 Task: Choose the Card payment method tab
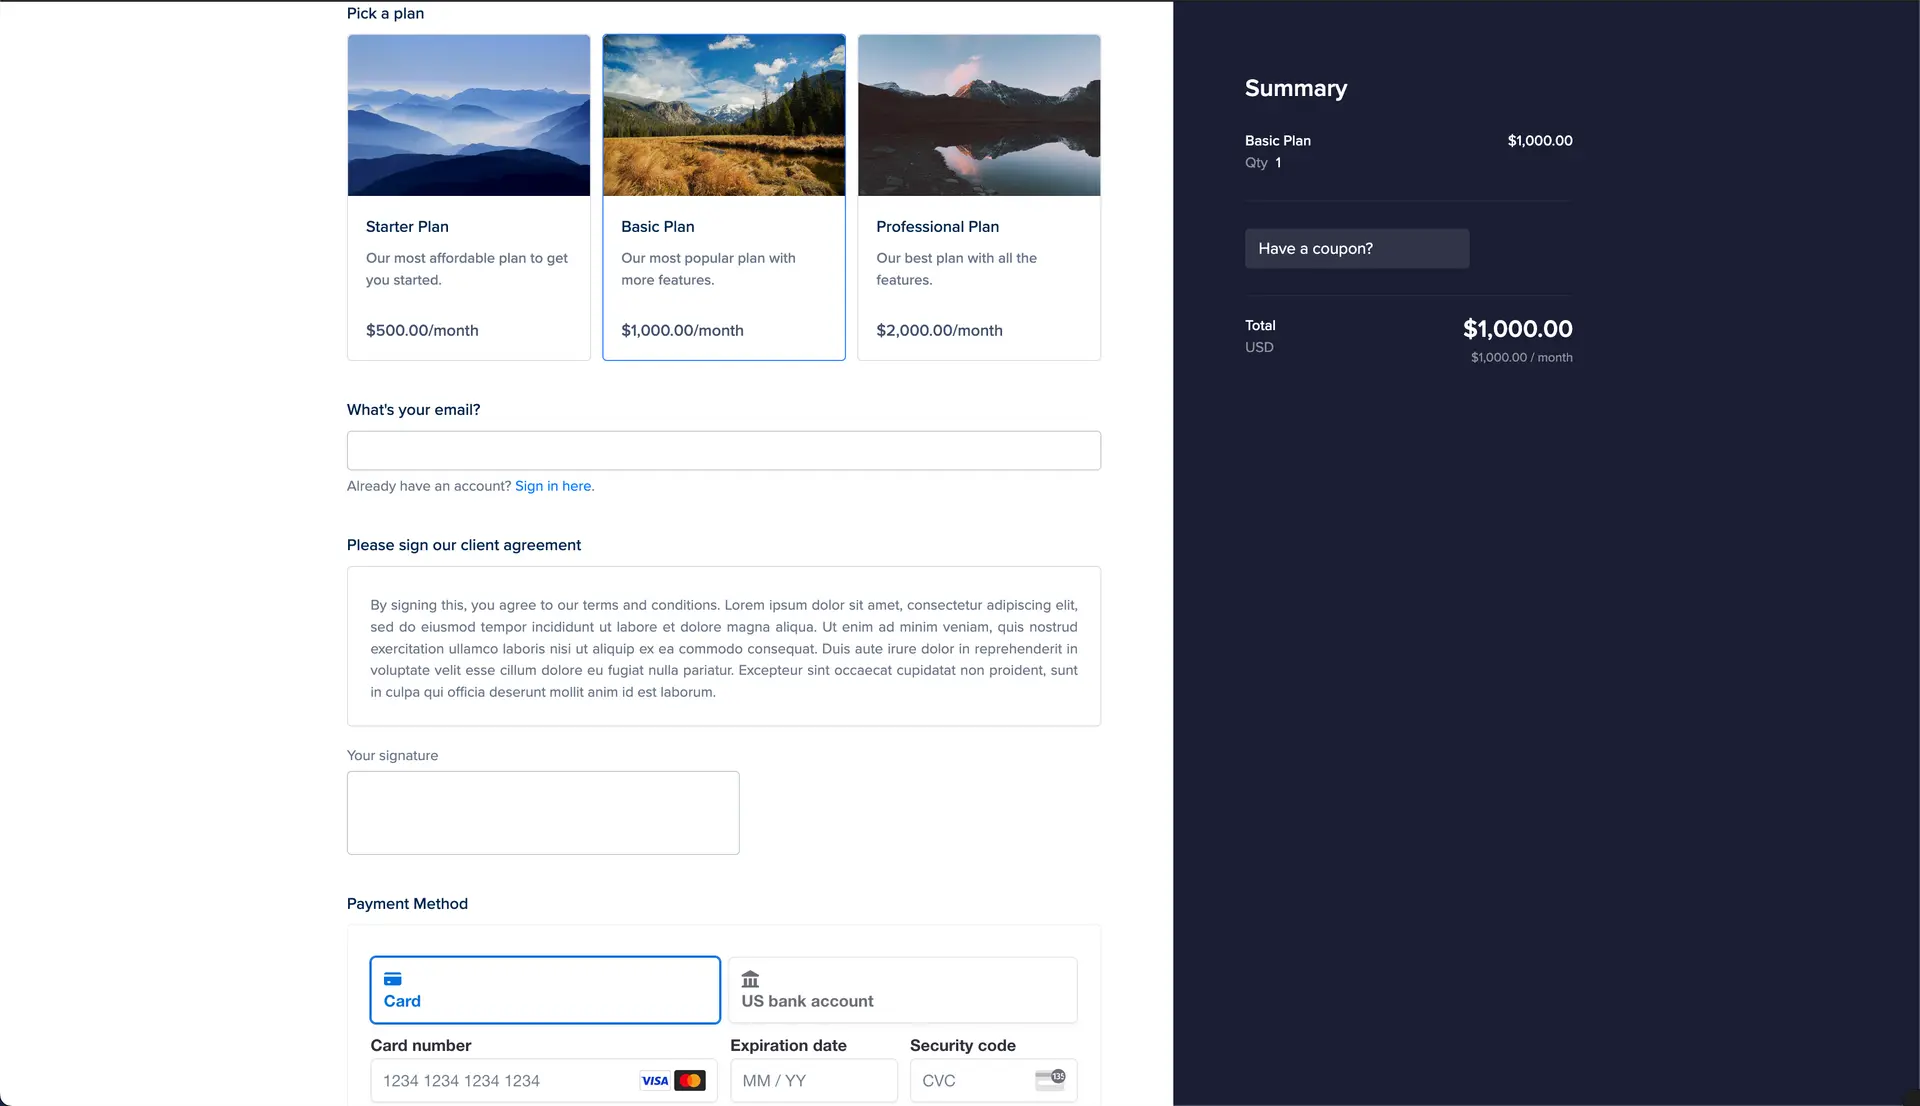coord(545,990)
